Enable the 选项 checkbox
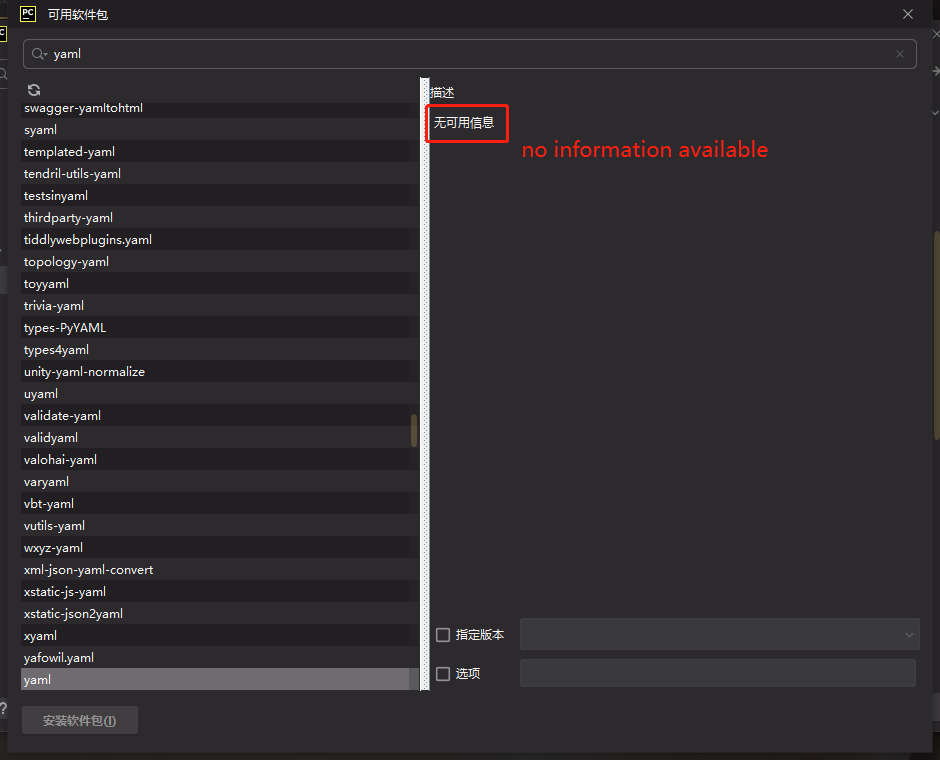 [443, 673]
